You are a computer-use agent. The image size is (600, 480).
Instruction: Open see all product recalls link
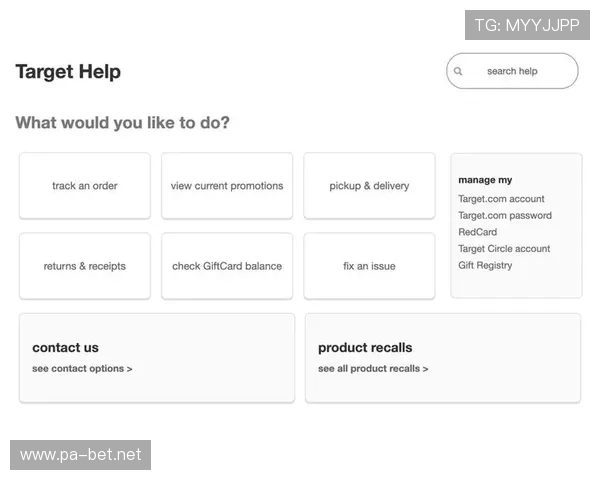pos(373,369)
